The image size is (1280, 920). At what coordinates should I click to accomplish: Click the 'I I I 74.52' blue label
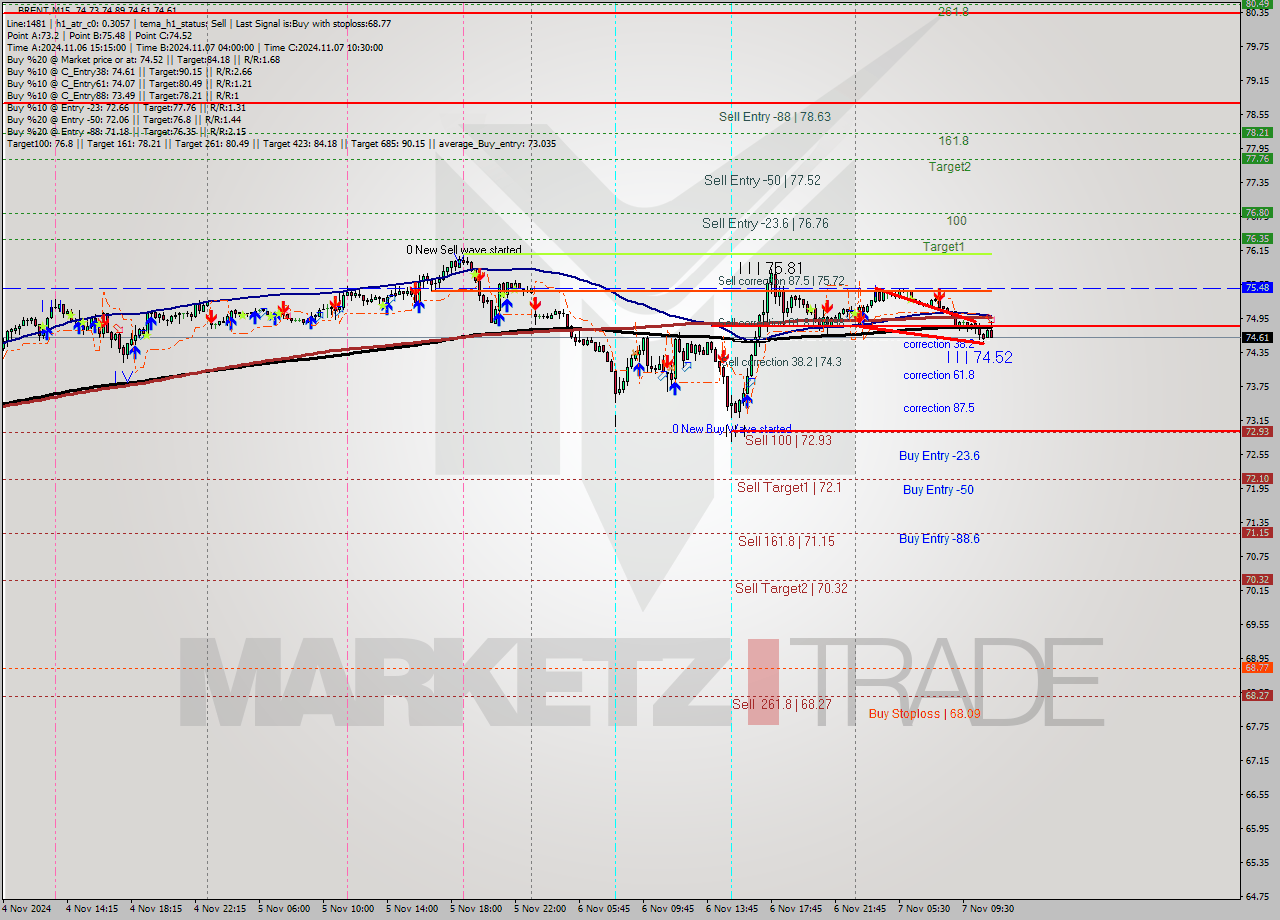(x=980, y=357)
